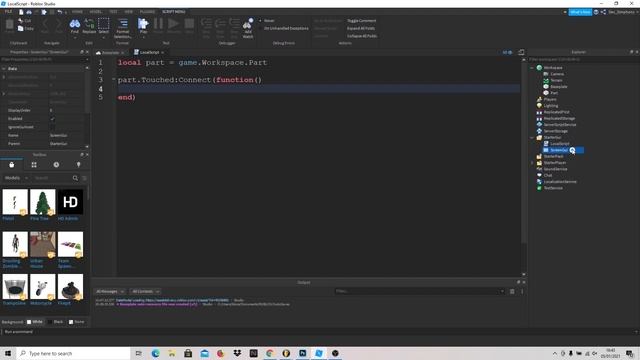Viewport: 640px width, 360px height.
Task: Select Part under Workspace in Explorer
Action: [x=553, y=93]
